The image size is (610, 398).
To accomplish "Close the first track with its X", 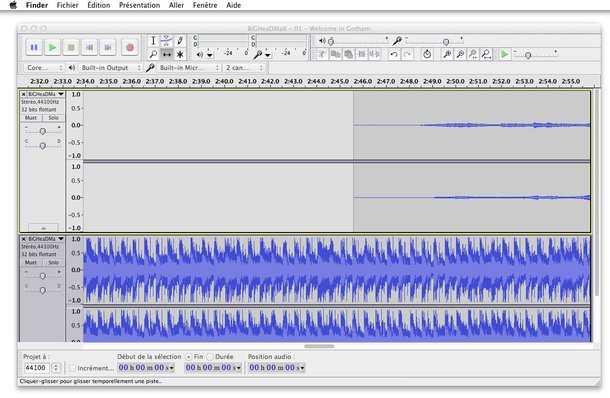I will point(23,94).
